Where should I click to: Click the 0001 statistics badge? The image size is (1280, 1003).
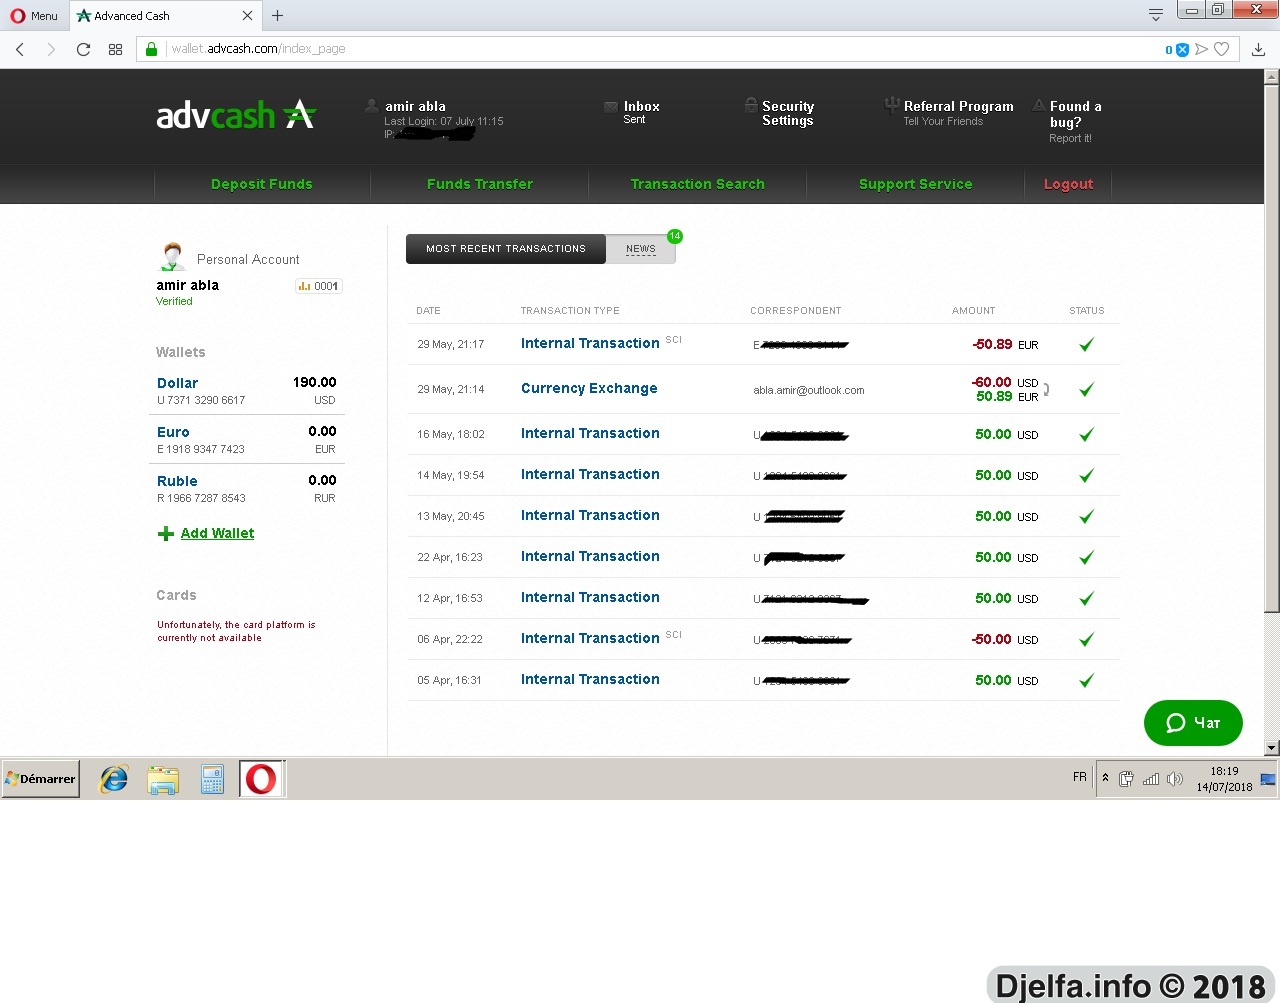coord(319,286)
